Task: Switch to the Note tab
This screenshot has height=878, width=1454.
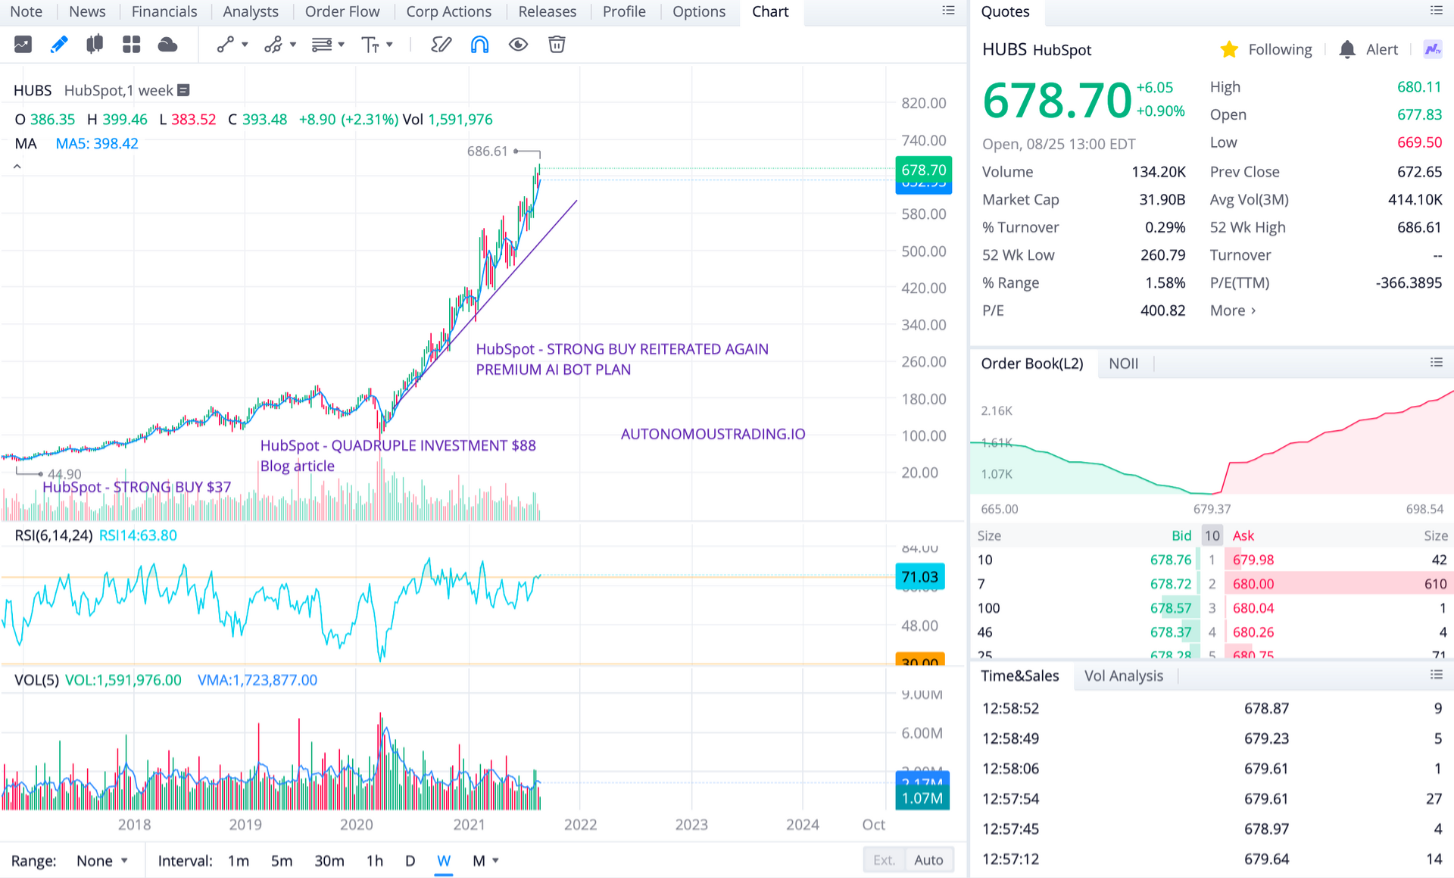Action: point(26,12)
